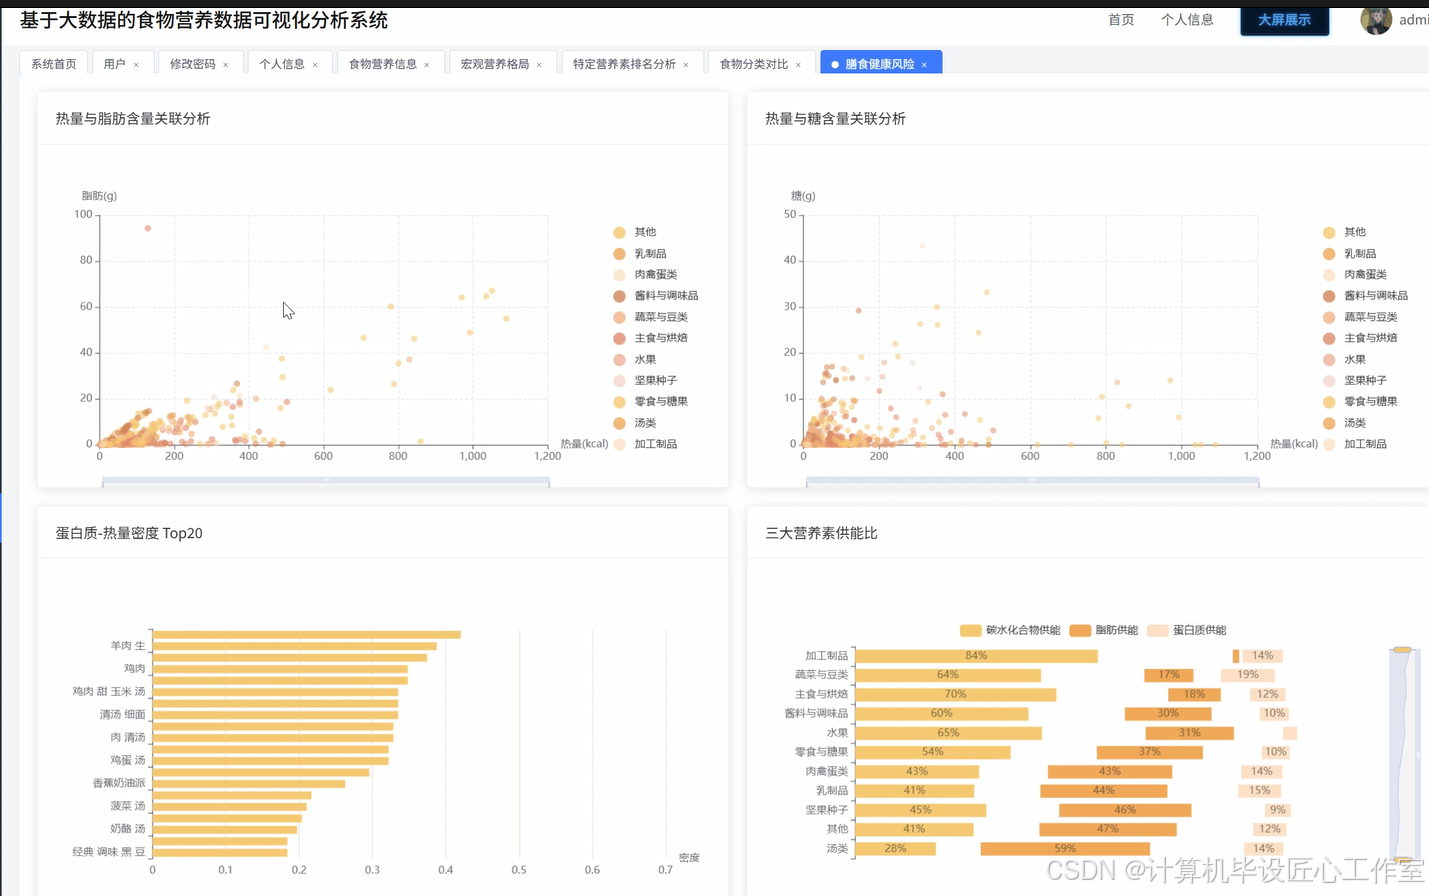Click the vertical zoom slider of 三大营养素供能比
The height and width of the screenshot is (896, 1429).
(x=1403, y=754)
